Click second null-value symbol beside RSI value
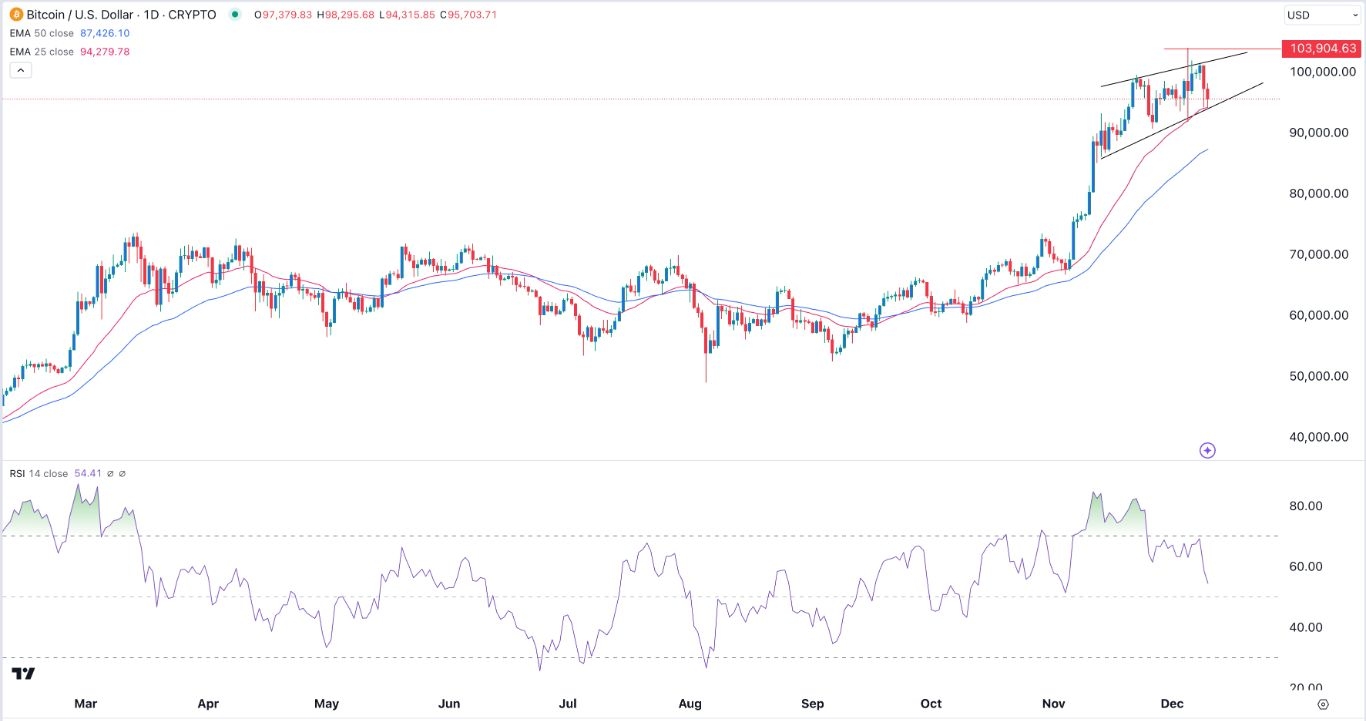Screen dimensions: 1366x721 coord(123,473)
